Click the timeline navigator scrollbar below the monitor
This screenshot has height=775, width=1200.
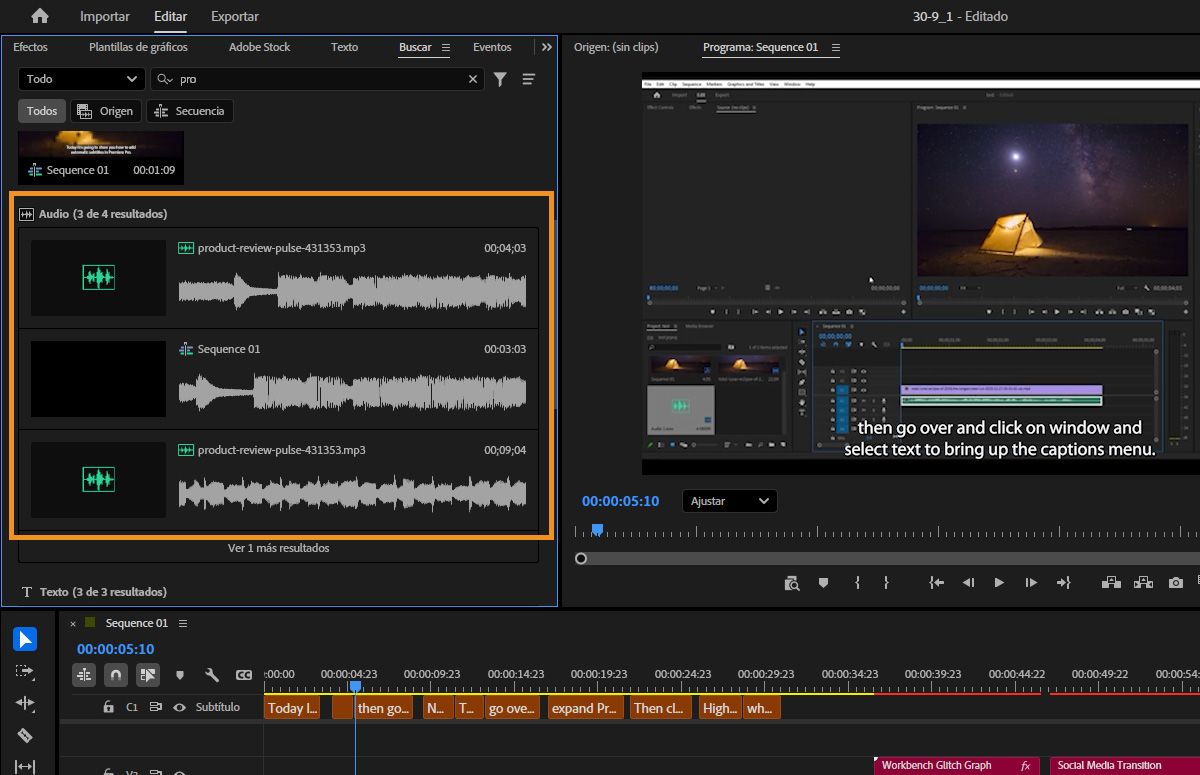tap(885, 558)
